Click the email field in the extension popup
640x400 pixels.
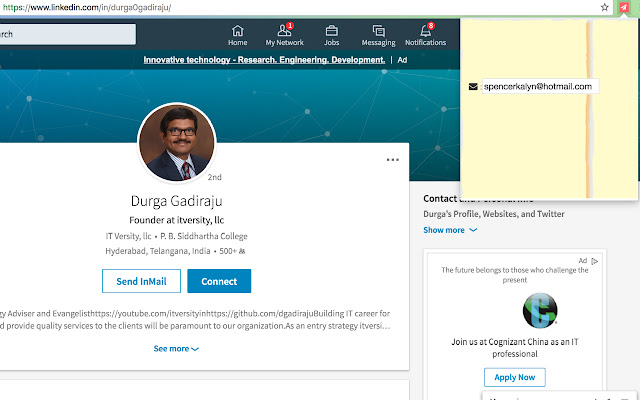pyautogui.click(x=539, y=87)
